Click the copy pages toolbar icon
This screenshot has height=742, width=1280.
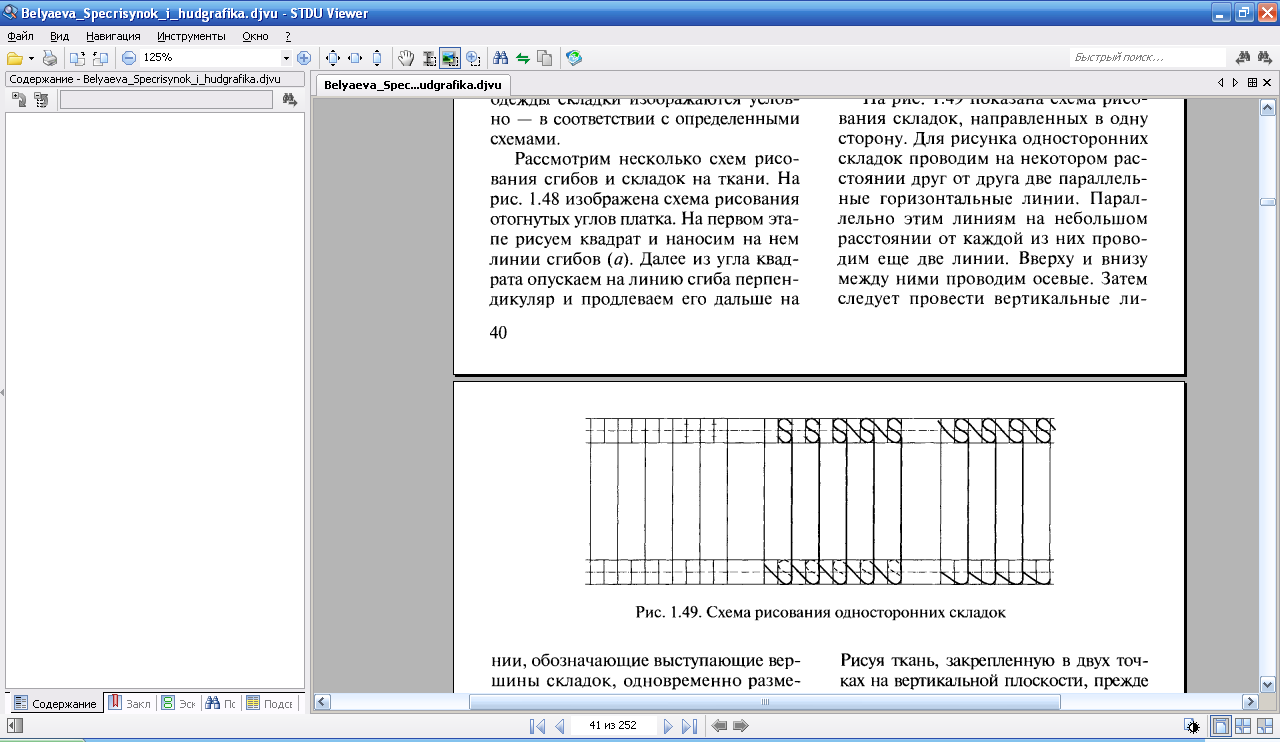tap(544, 58)
